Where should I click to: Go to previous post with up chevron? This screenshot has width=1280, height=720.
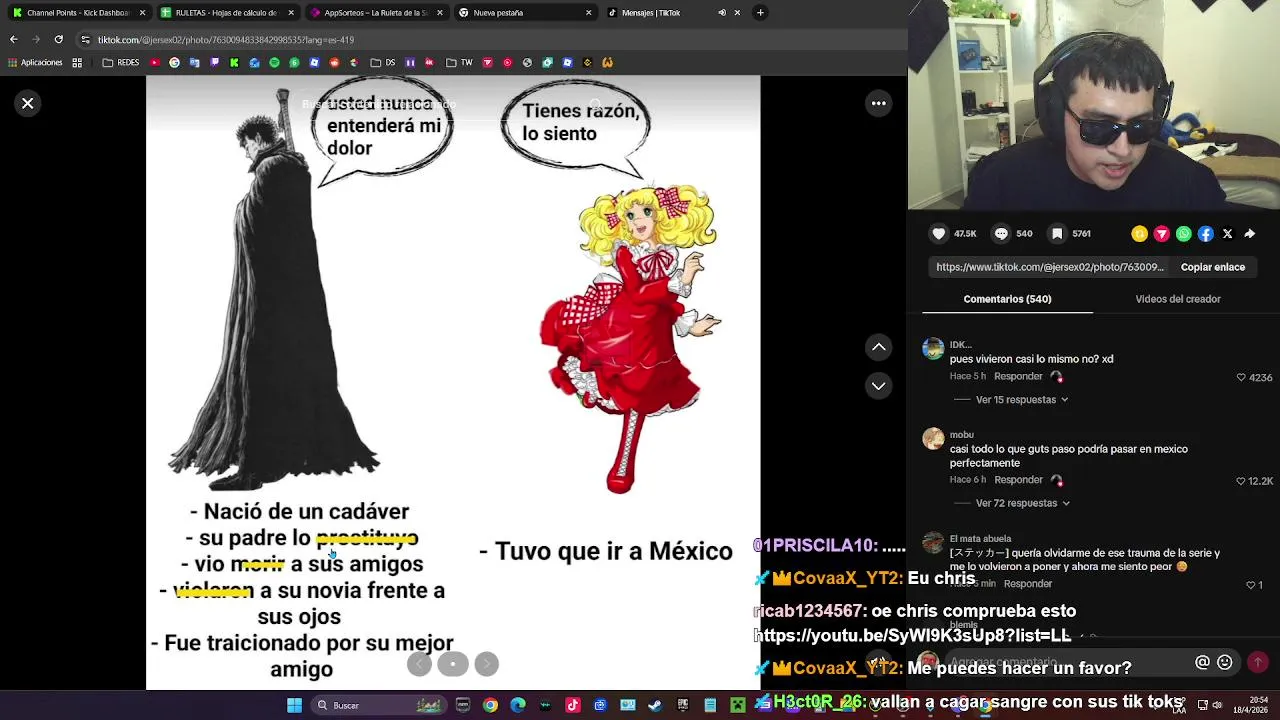tap(878, 347)
